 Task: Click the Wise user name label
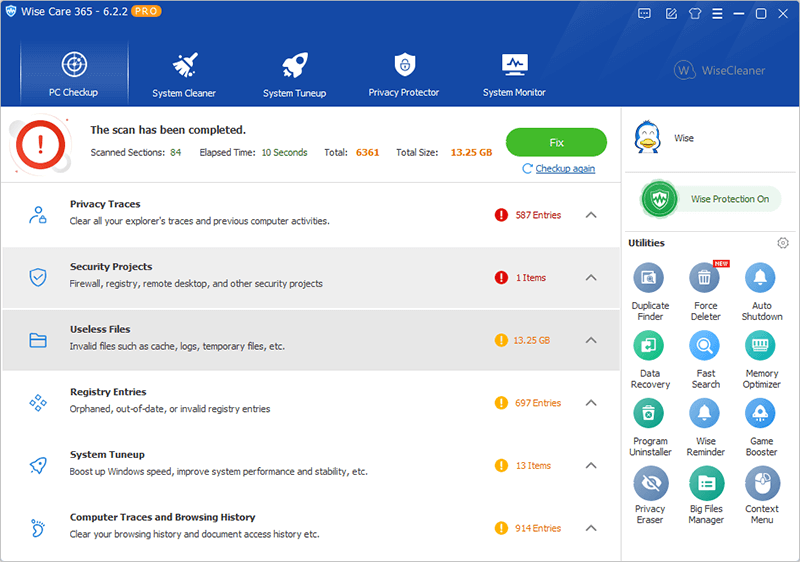pos(684,138)
